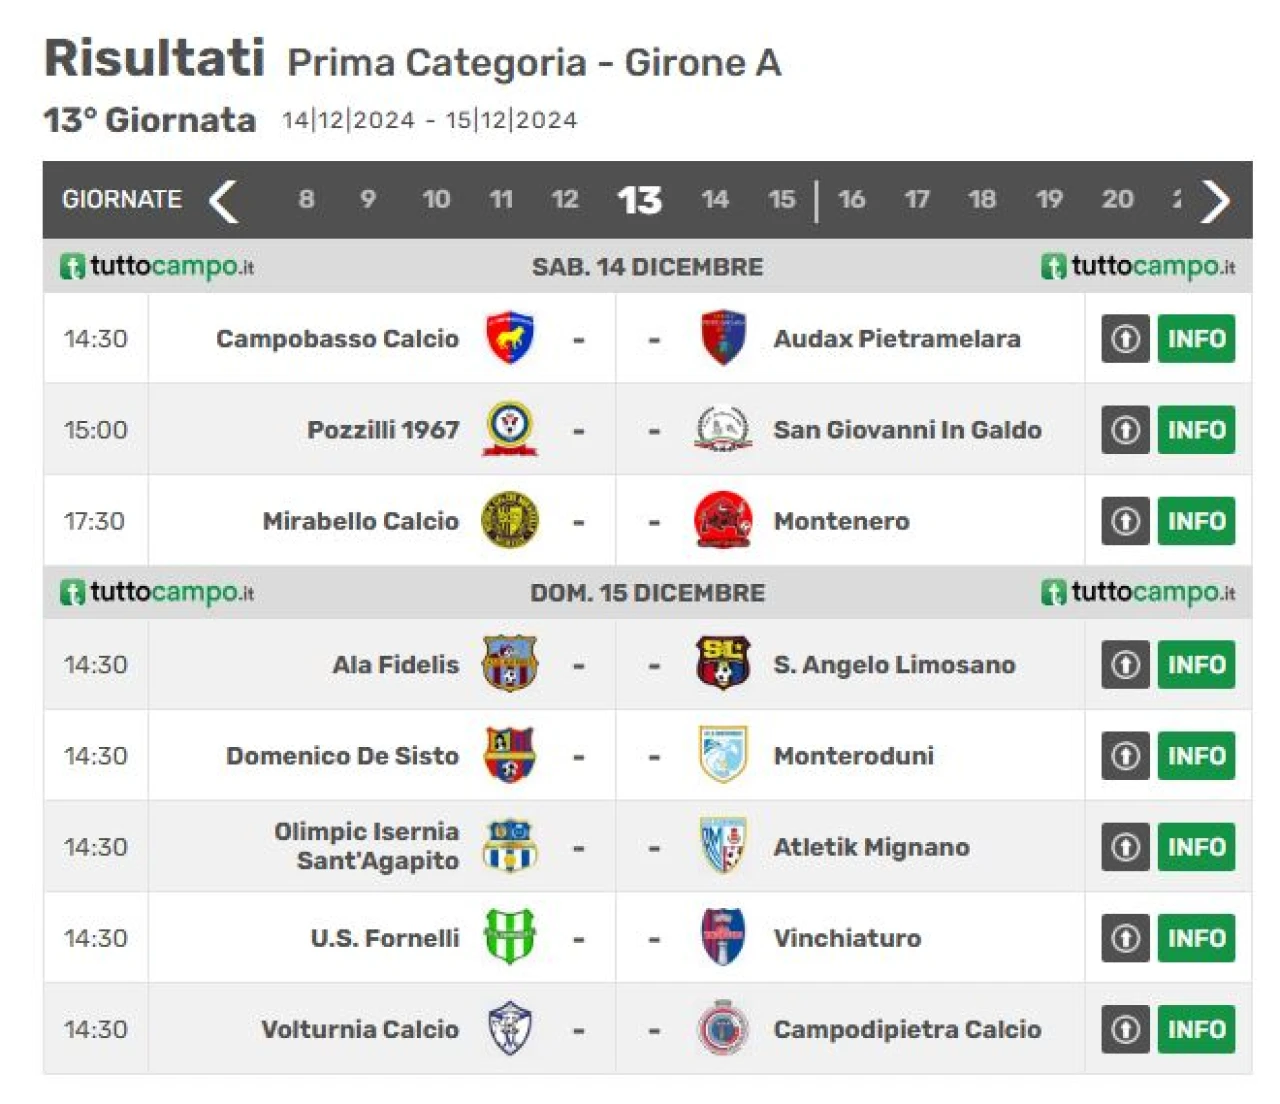This screenshot has height=1104, width=1280.
Task: Click the Campodipietra Calcio round crest
Action: [723, 1028]
